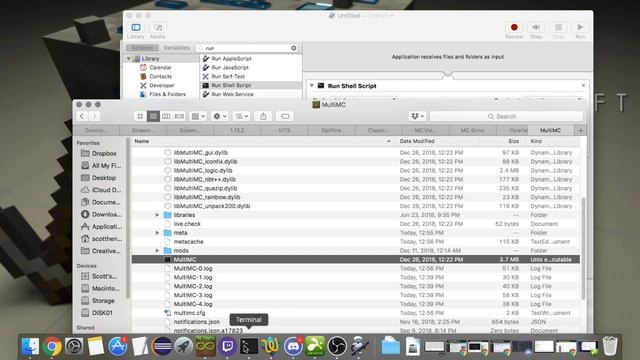Close the Run Shell Script action
Screen dimensions: 640x360
click(x=583, y=85)
